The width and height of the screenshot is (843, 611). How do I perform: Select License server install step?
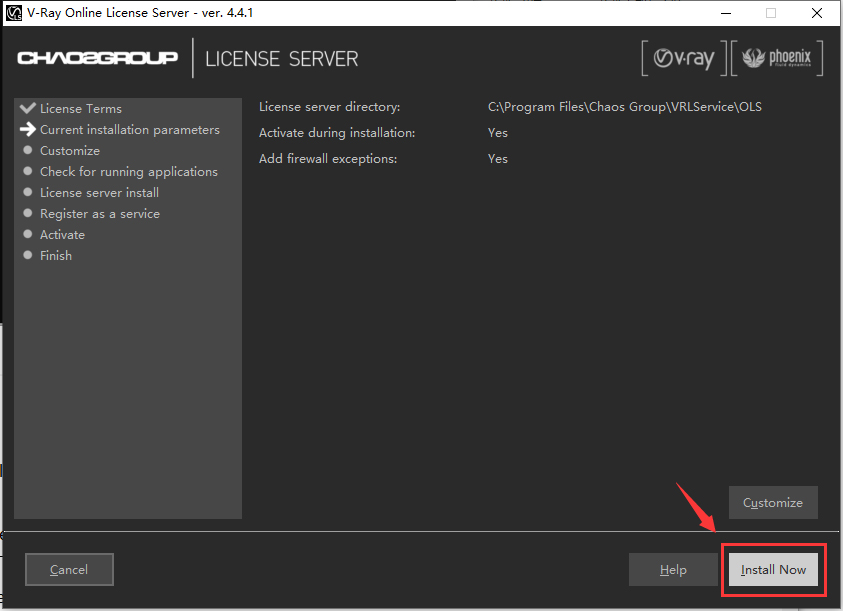[99, 193]
